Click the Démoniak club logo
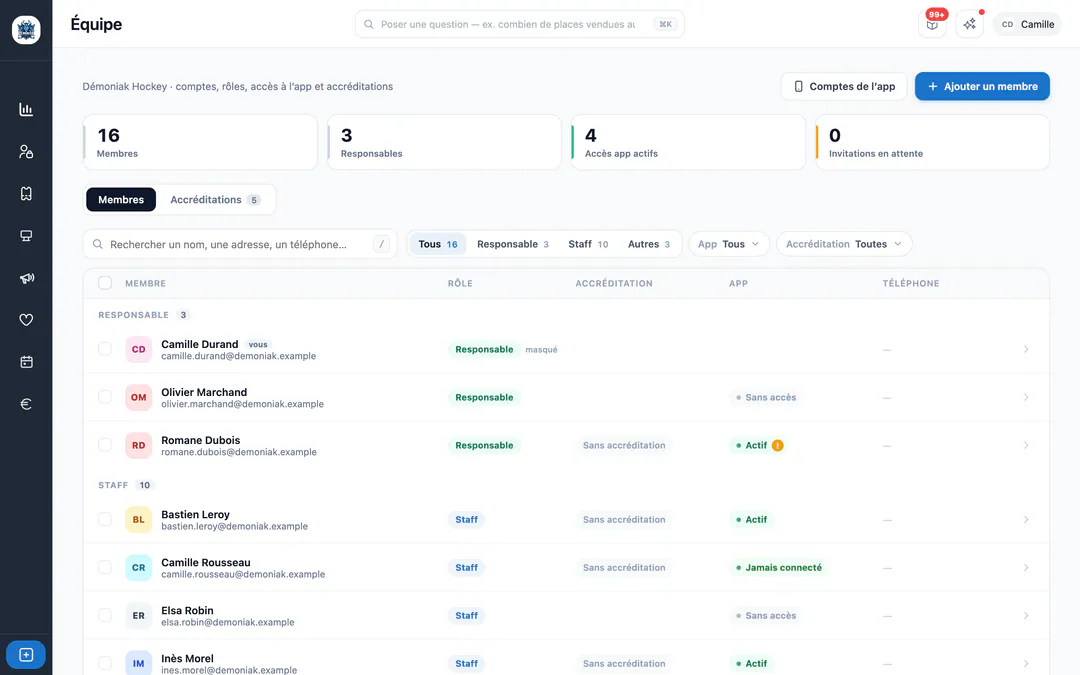The image size is (1080, 675). click(26, 30)
